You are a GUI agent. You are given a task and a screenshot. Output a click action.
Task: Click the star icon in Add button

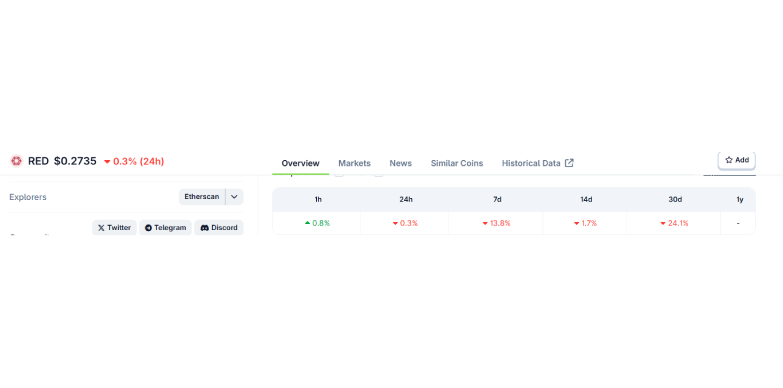pos(729,160)
